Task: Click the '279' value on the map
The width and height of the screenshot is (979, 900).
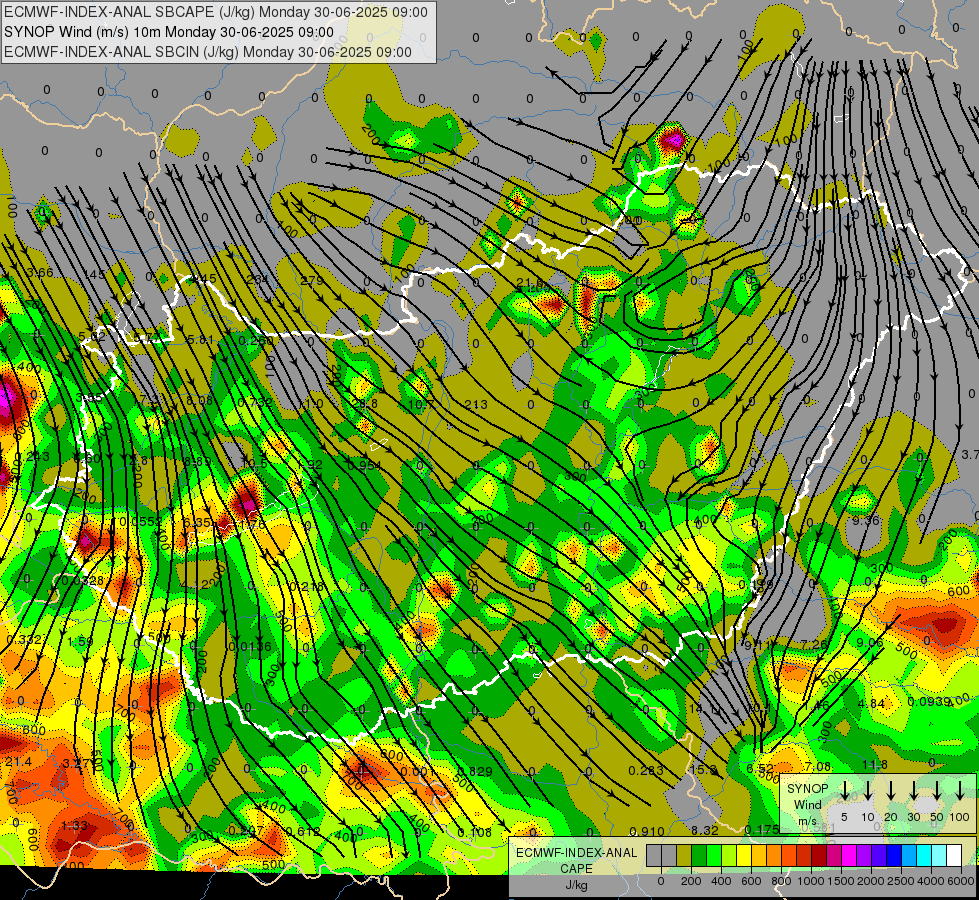Action: (x=312, y=280)
